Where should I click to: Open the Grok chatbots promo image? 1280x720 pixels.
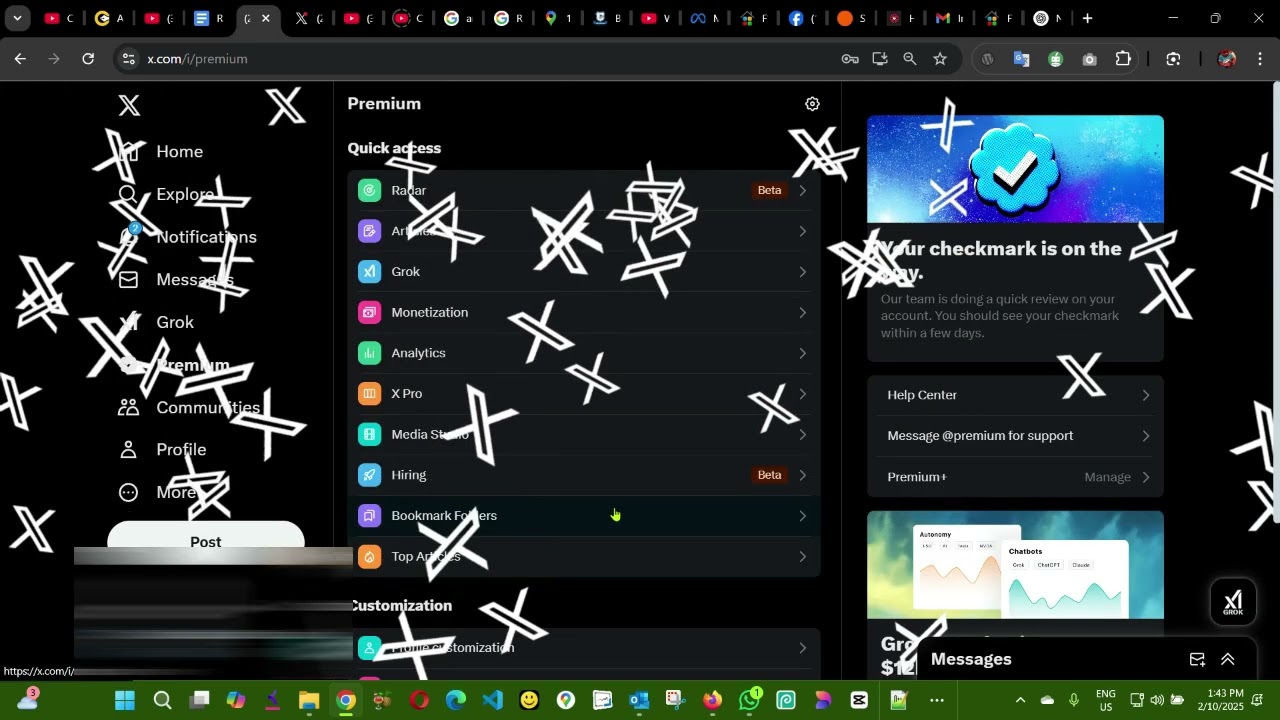[x=1015, y=565]
